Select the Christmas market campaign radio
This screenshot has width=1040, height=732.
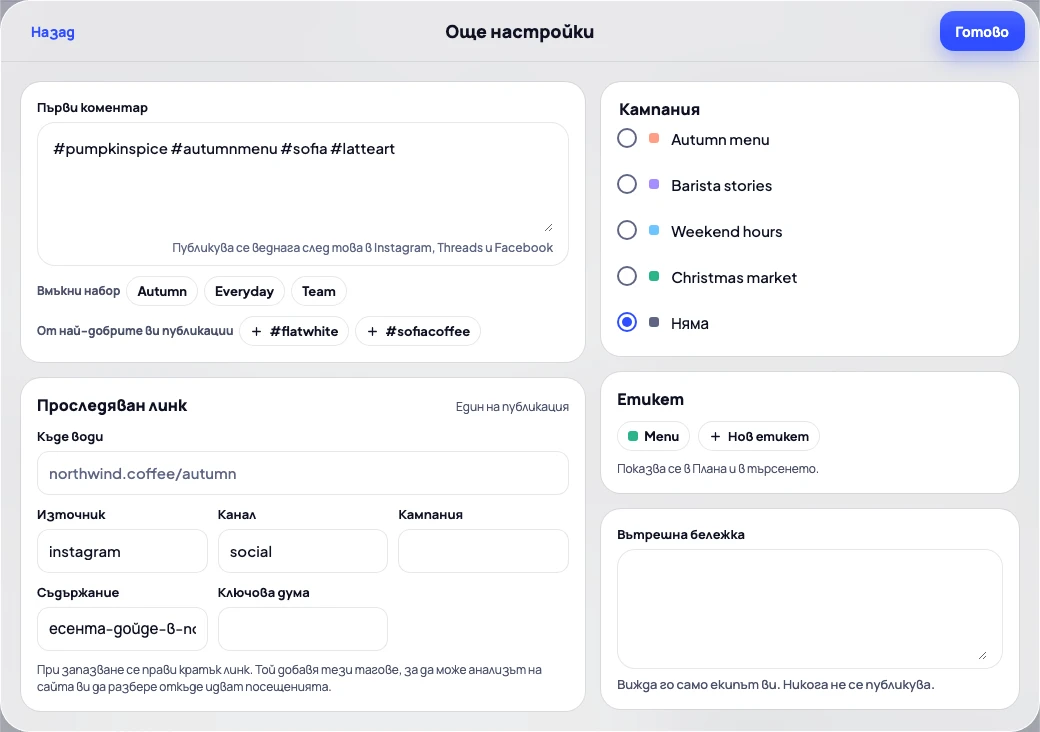[x=627, y=276]
